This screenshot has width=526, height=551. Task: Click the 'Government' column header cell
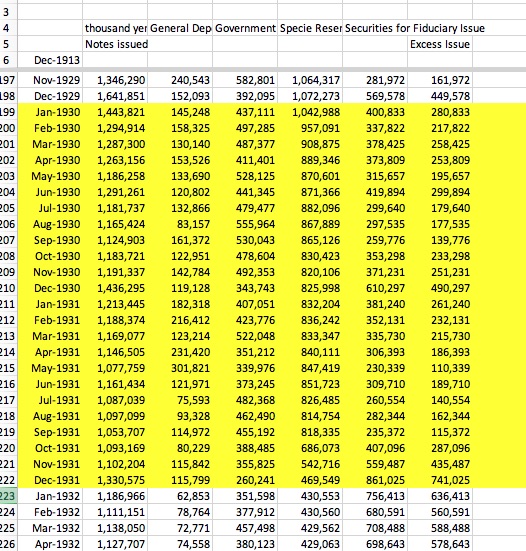pos(245,28)
